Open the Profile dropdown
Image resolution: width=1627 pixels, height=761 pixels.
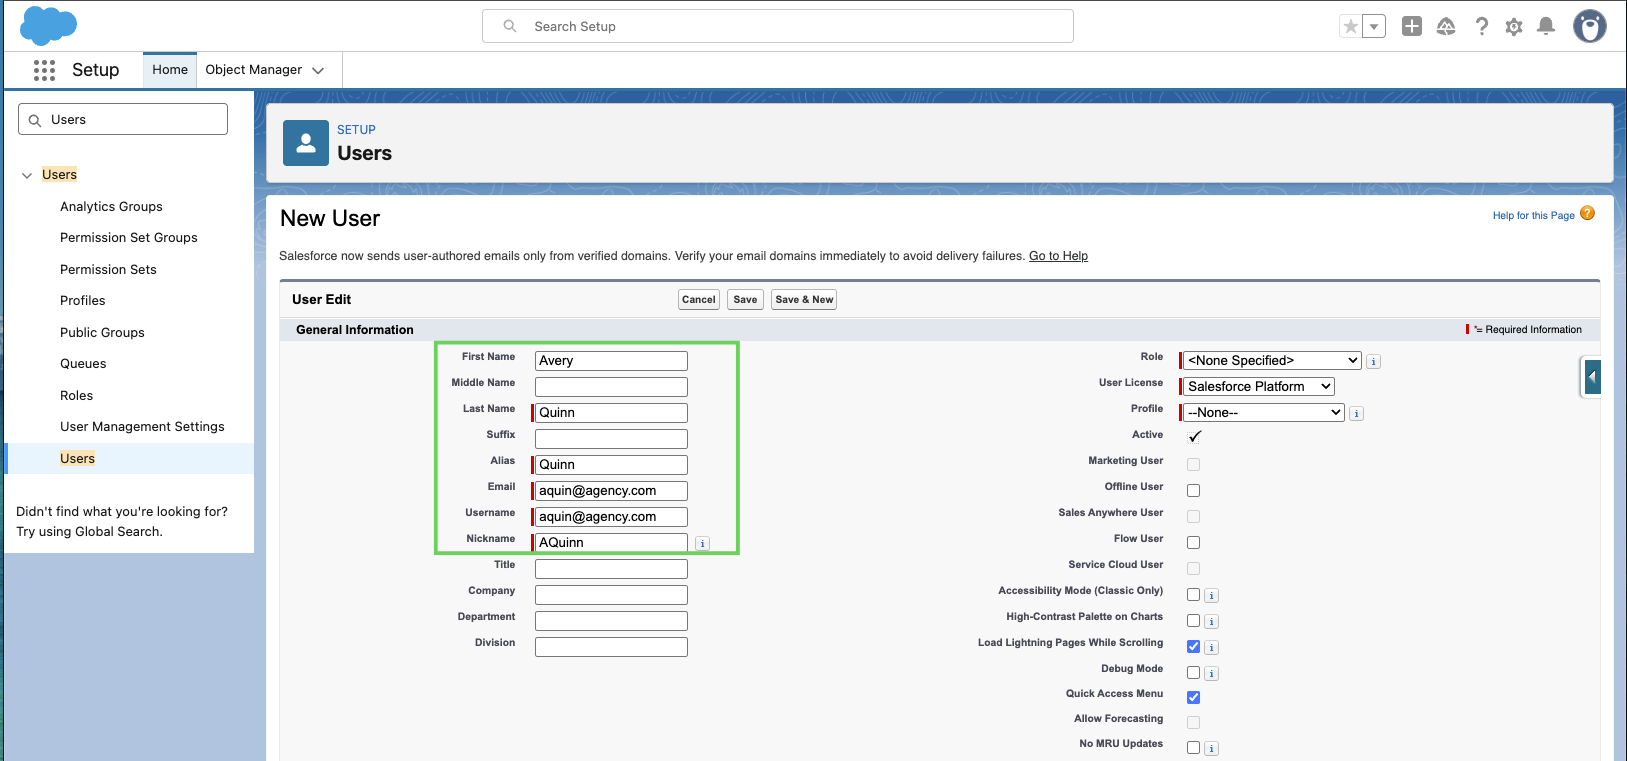(x=1264, y=413)
